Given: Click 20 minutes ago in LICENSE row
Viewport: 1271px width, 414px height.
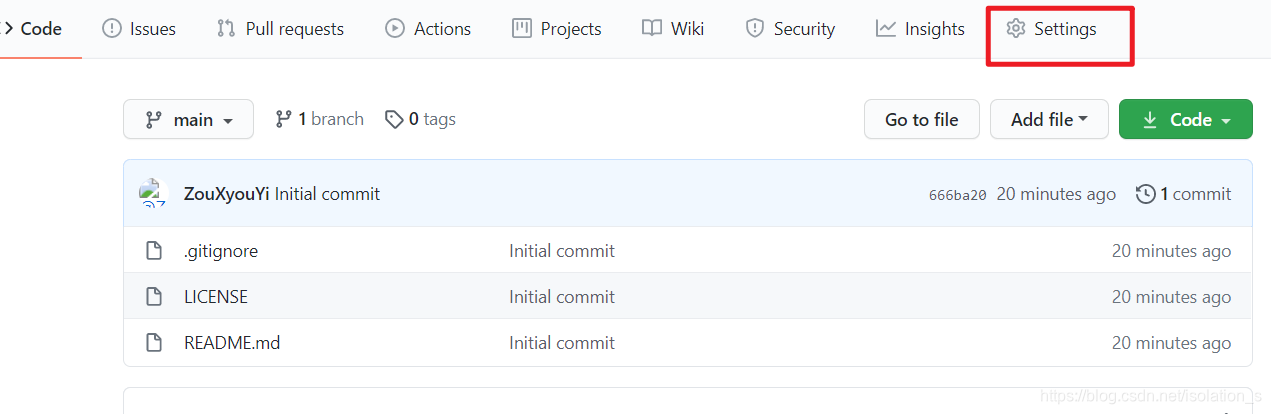Looking at the screenshot, I should (1172, 297).
